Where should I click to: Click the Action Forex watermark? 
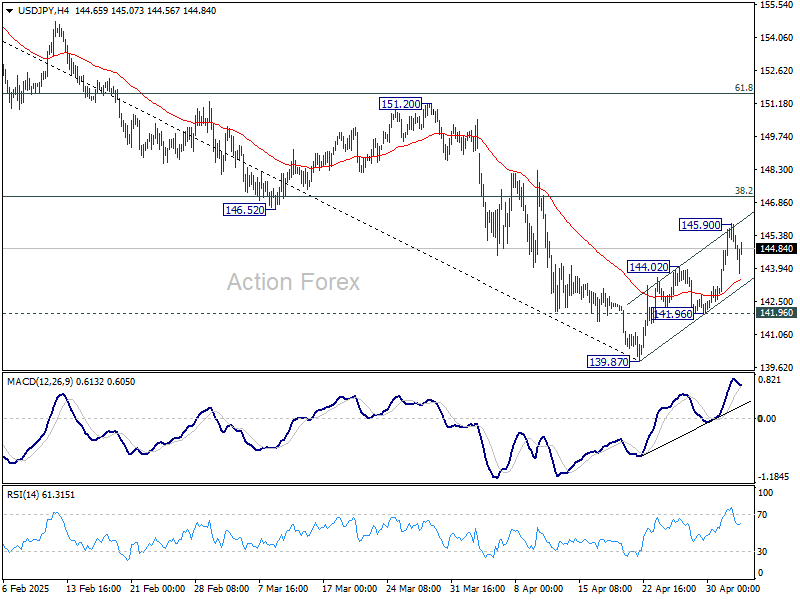coord(292,283)
